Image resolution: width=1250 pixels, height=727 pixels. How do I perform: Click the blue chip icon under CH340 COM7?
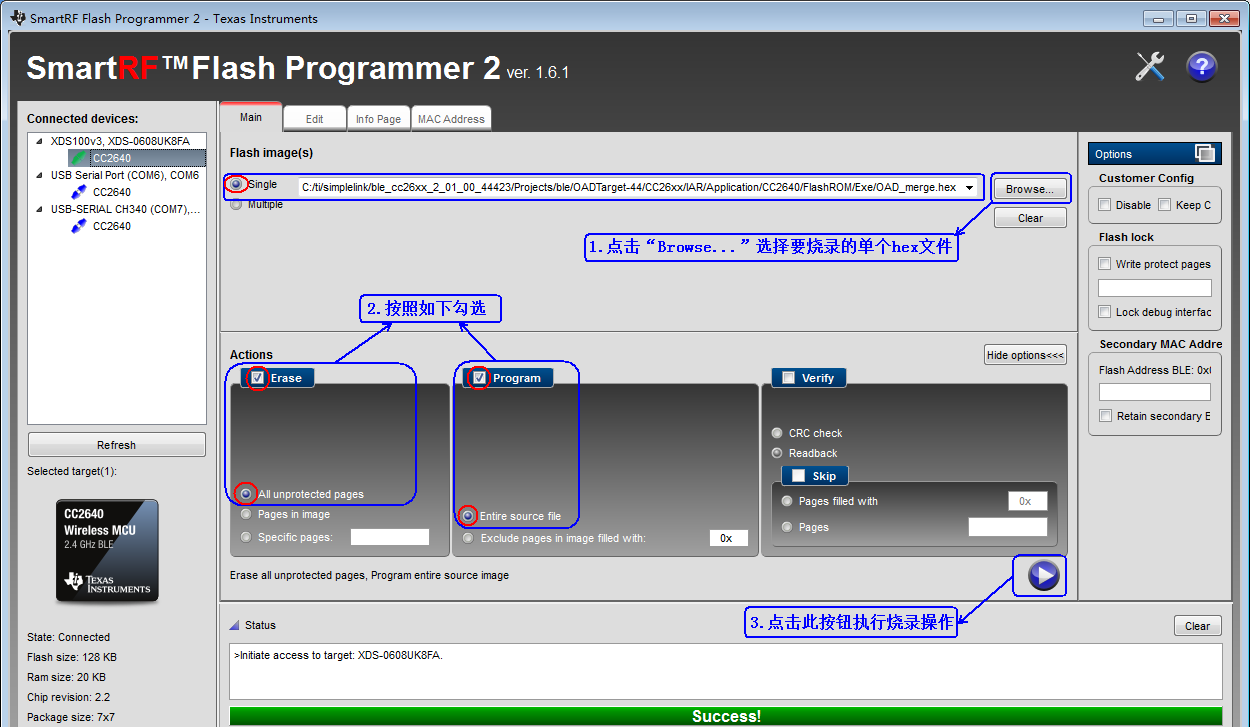click(79, 225)
